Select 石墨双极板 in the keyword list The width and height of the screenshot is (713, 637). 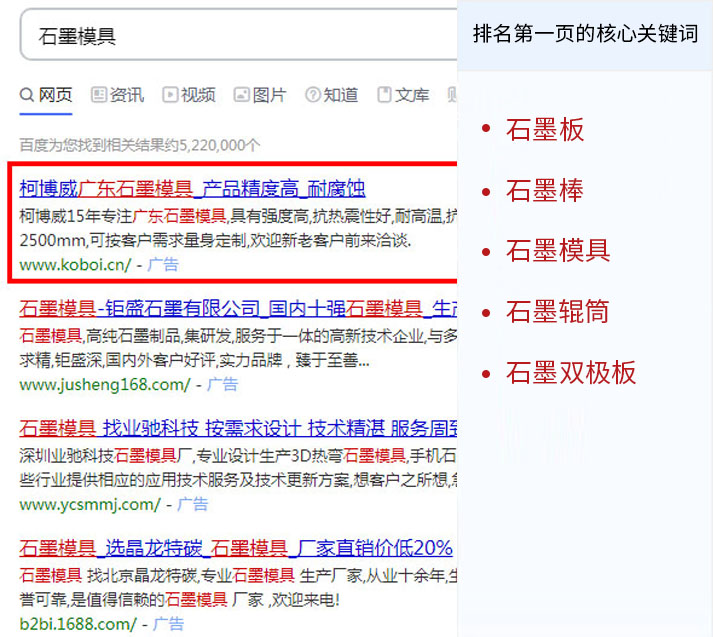pyautogui.click(x=571, y=373)
